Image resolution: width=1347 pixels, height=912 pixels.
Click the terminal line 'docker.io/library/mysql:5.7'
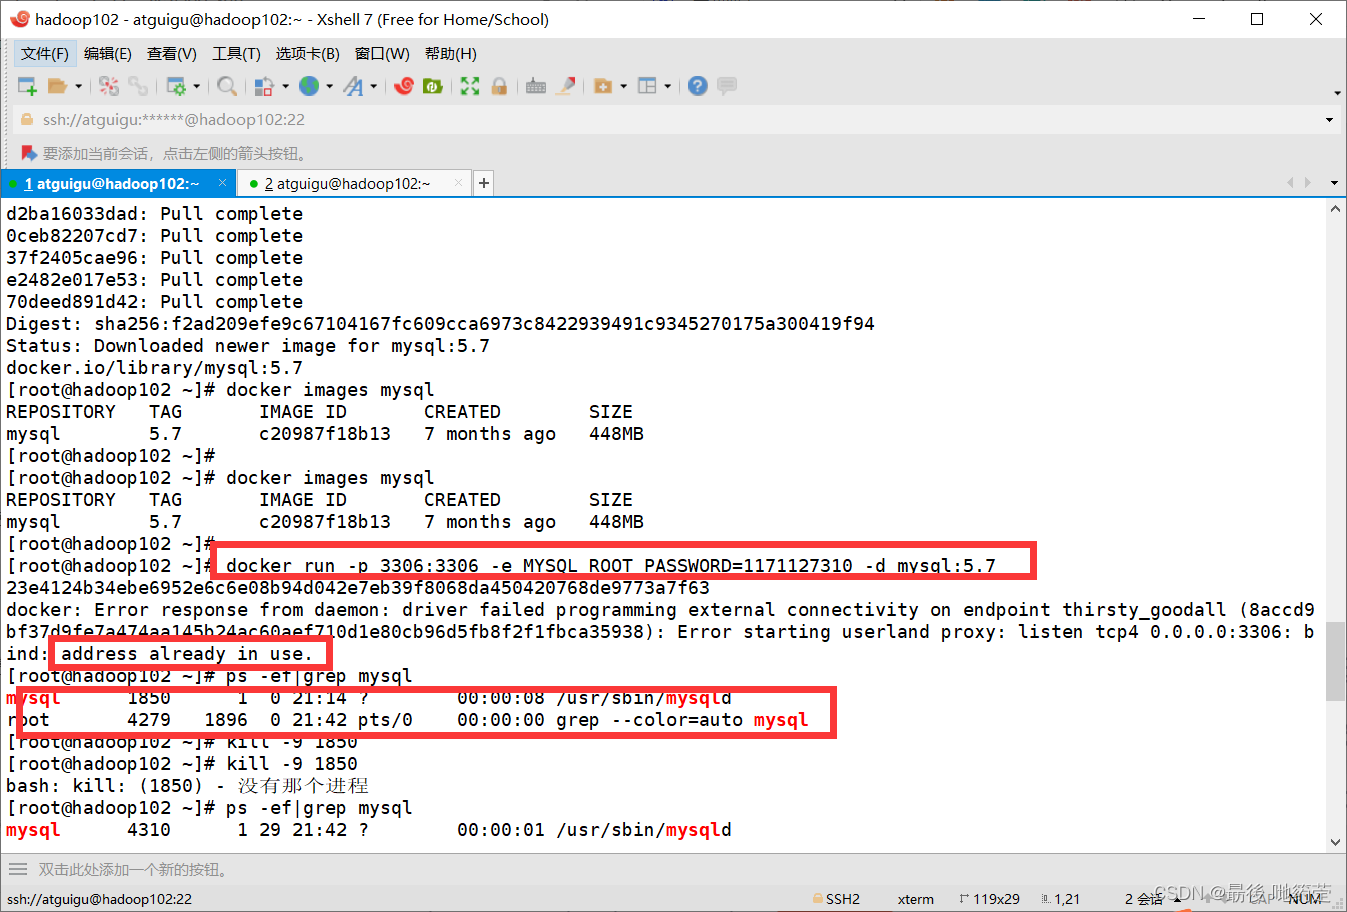154,368
